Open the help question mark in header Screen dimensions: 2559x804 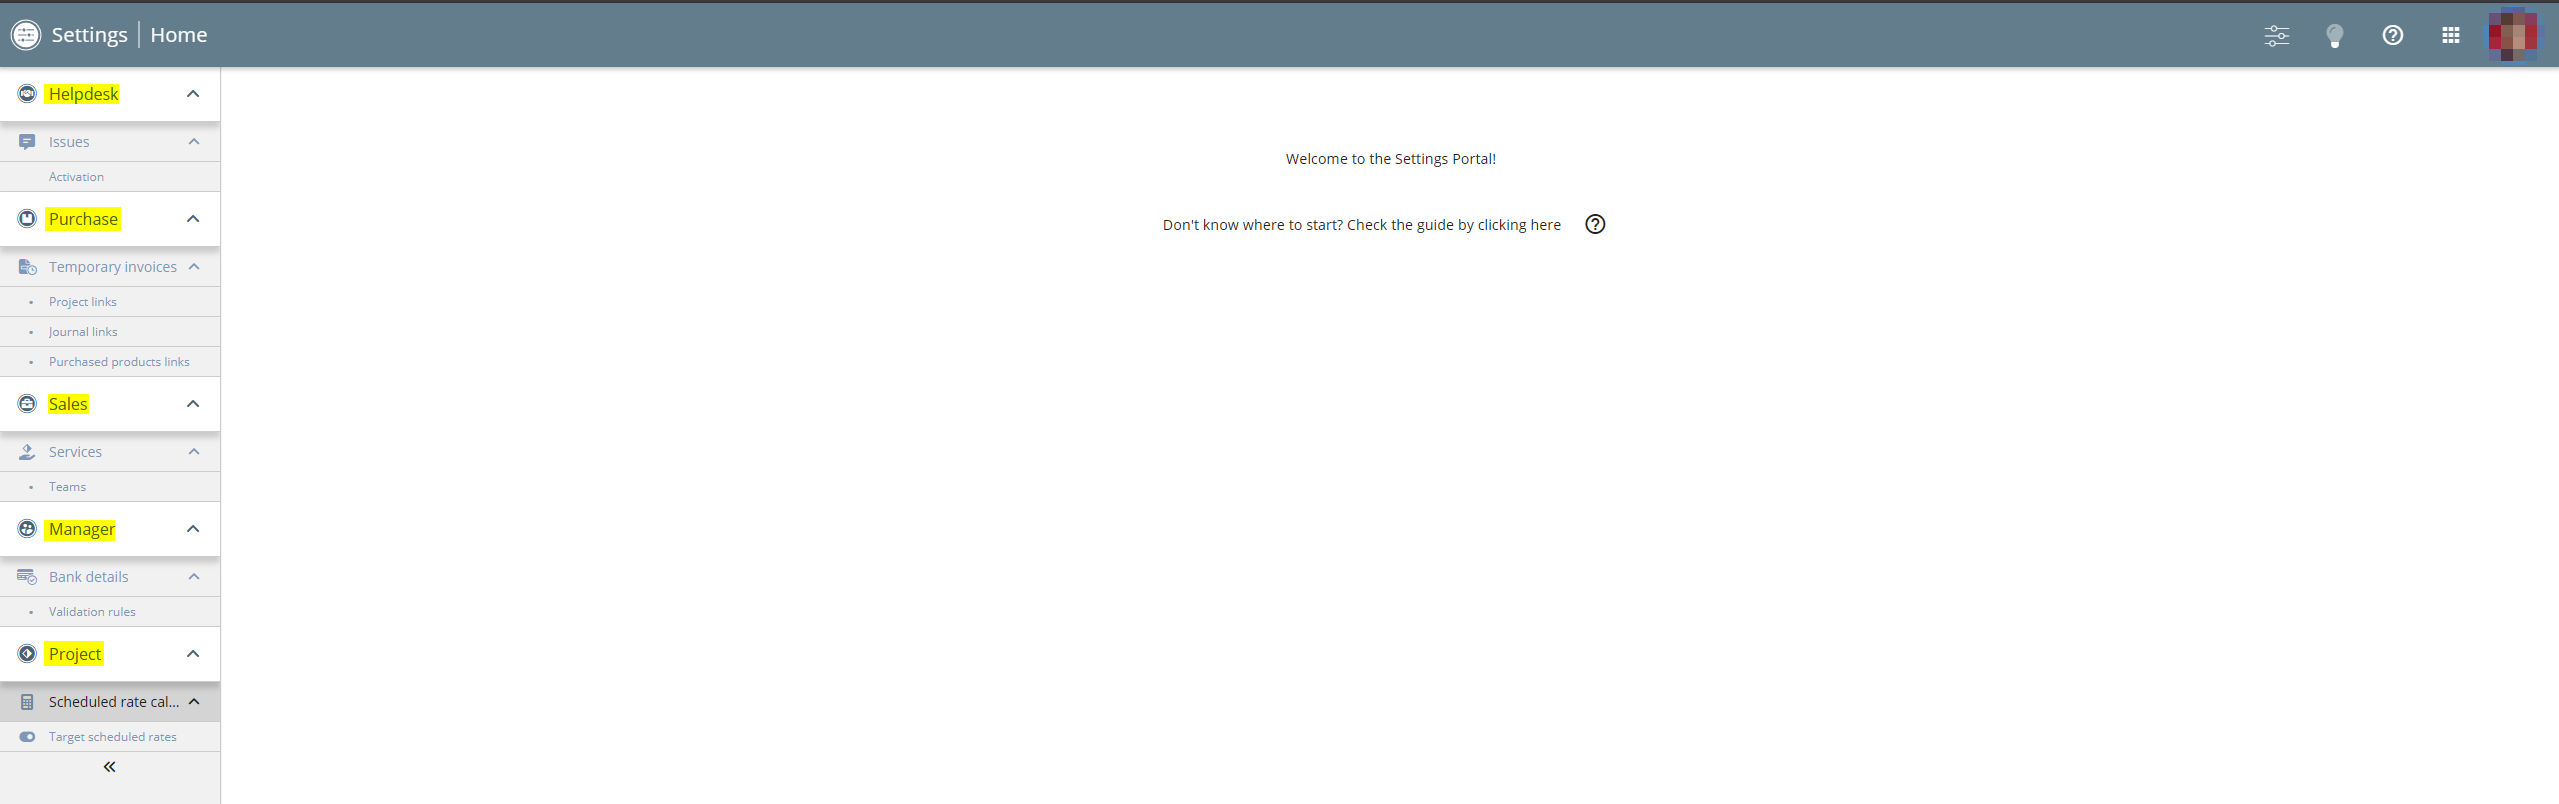(2392, 36)
